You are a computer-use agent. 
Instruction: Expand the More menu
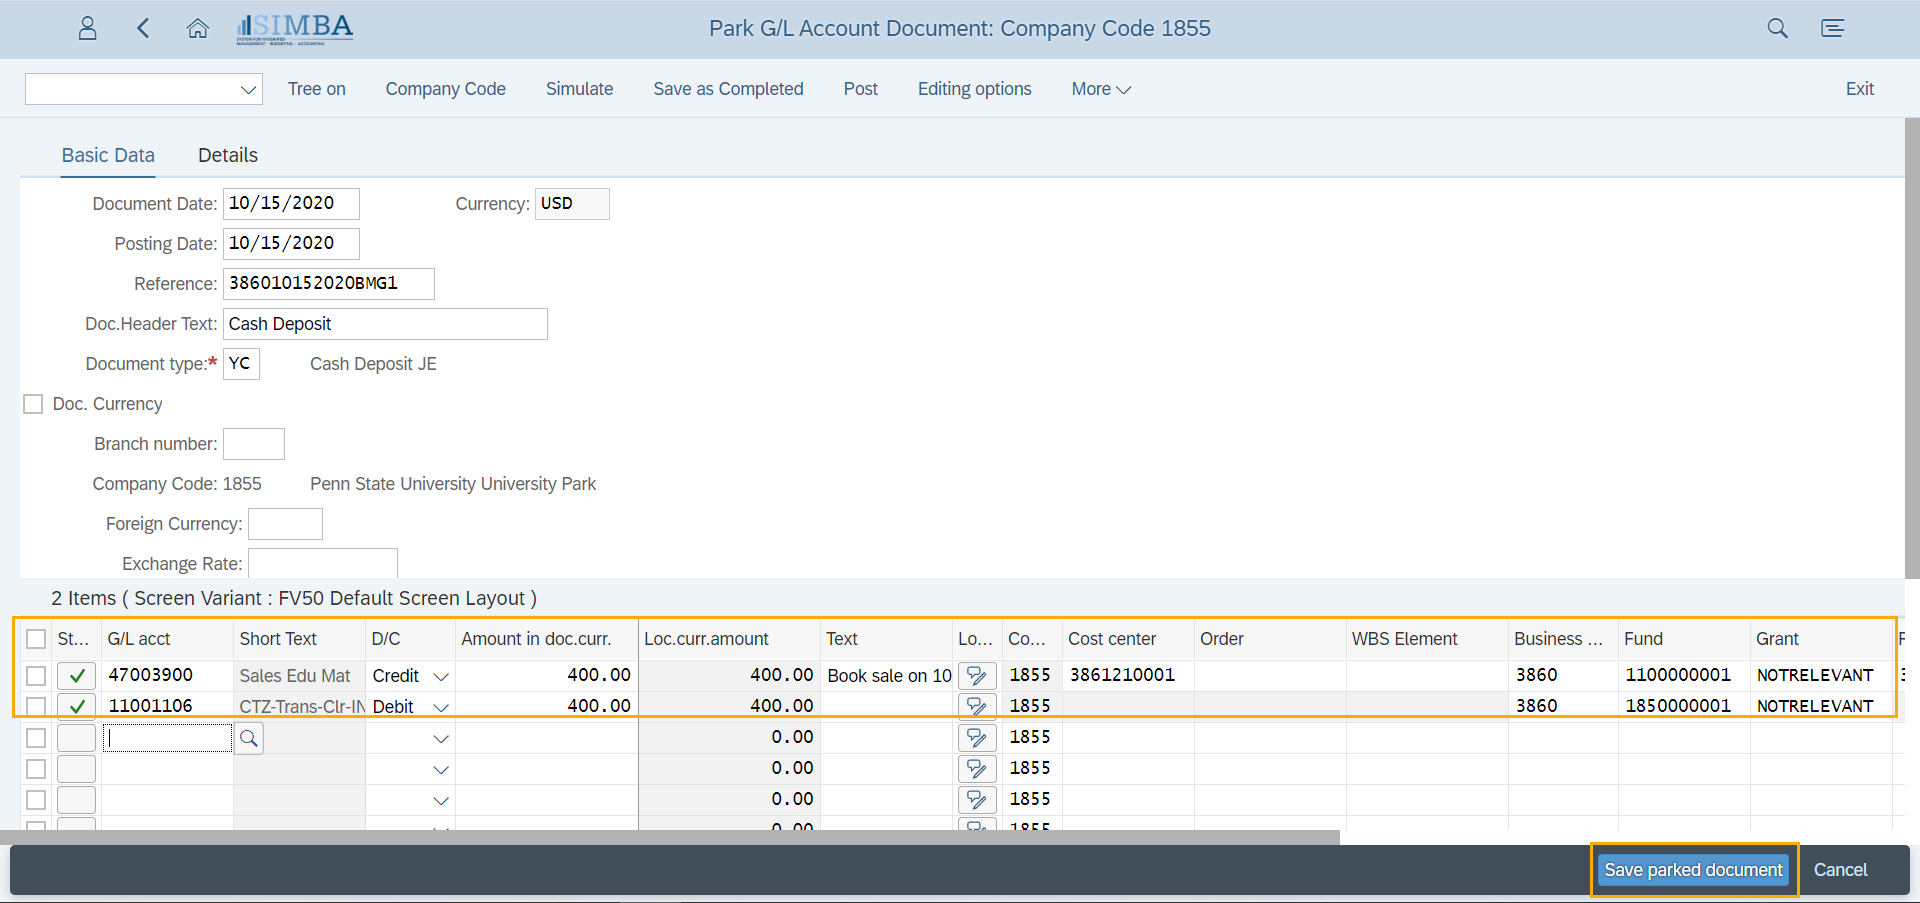coord(1101,89)
